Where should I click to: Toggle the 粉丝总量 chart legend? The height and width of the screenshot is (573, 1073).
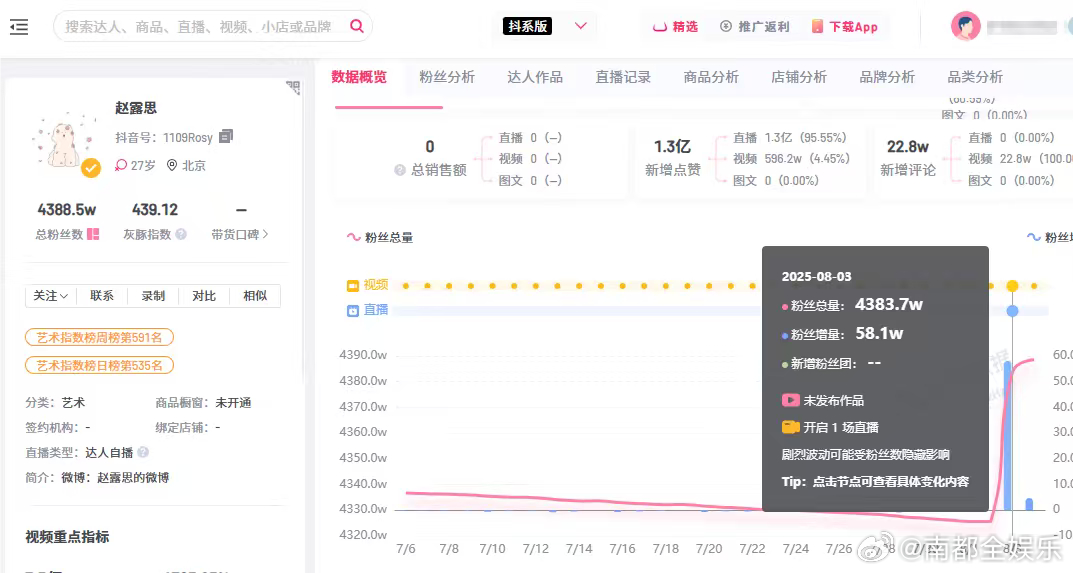(380, 238)
